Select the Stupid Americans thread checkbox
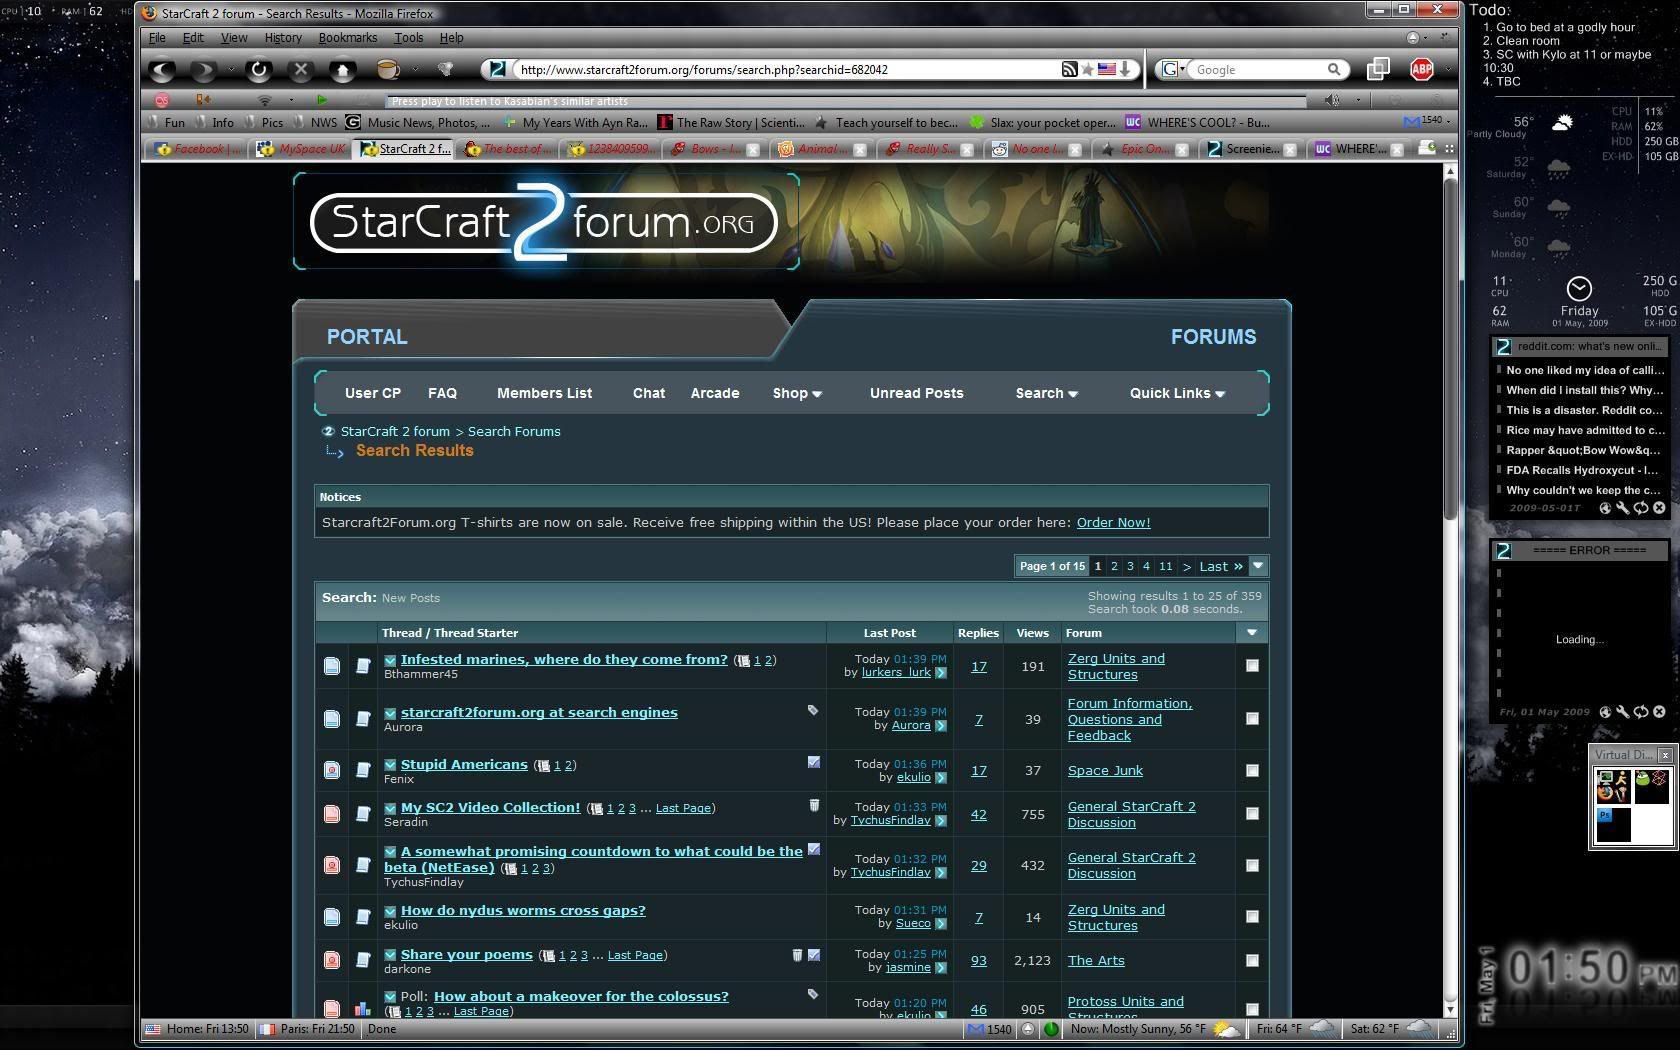This screenshot has height=1050, width=1680. pos(1252,770)
